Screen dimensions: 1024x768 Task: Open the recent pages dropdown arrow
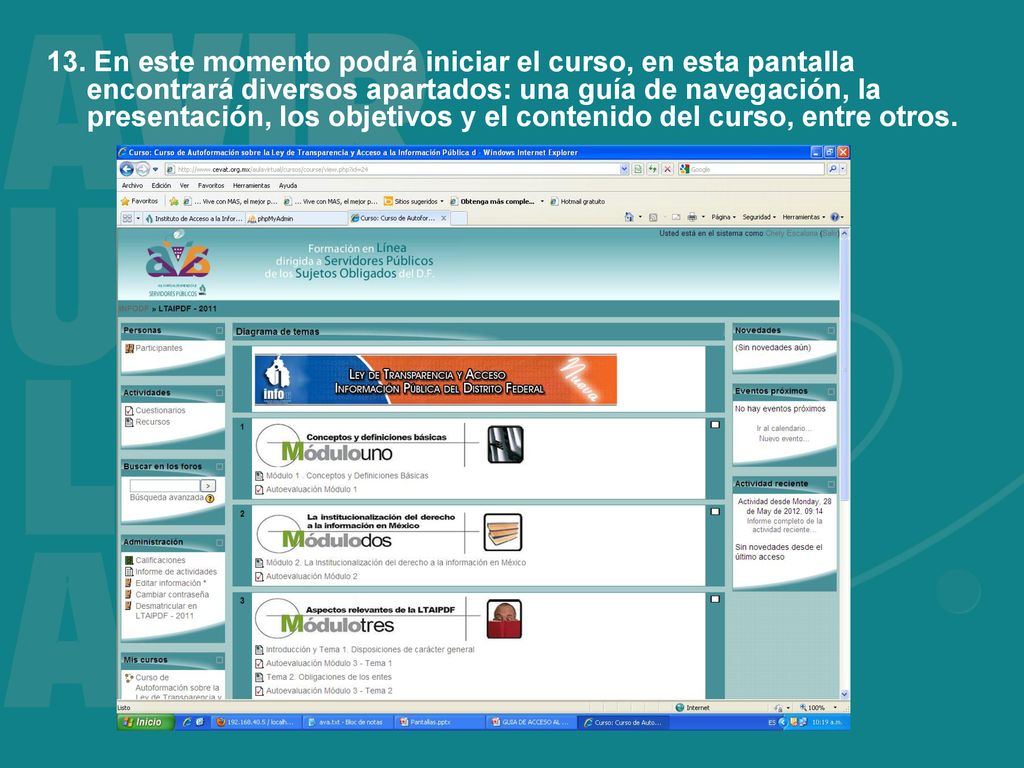click(x=155, y=169)
